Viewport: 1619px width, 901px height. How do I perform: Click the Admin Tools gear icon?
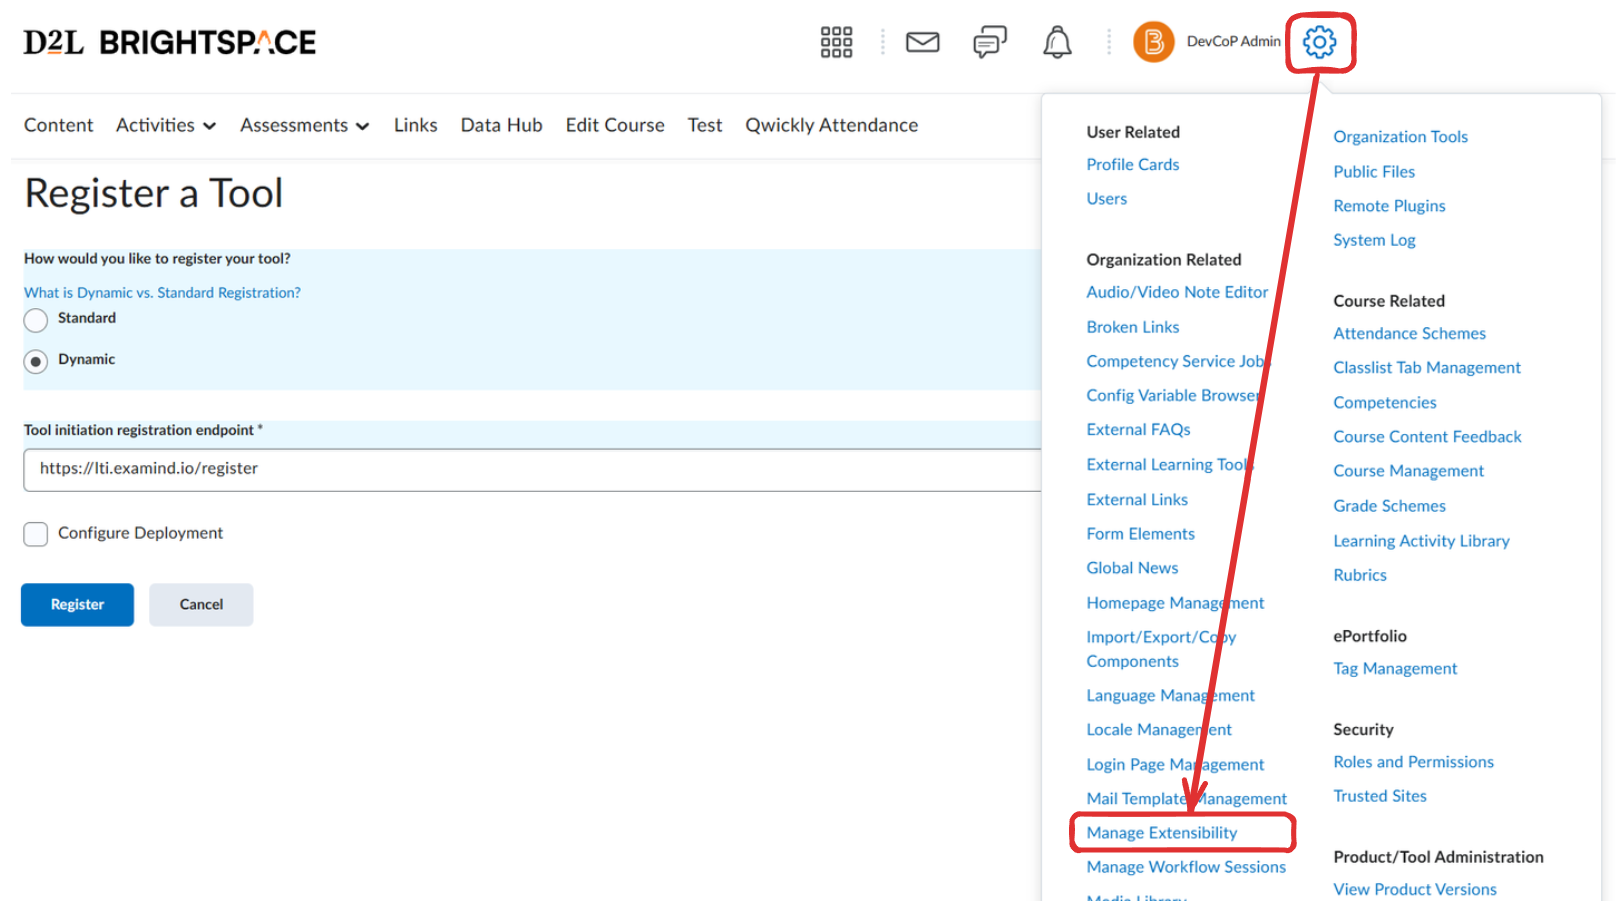pos(1319,42)
